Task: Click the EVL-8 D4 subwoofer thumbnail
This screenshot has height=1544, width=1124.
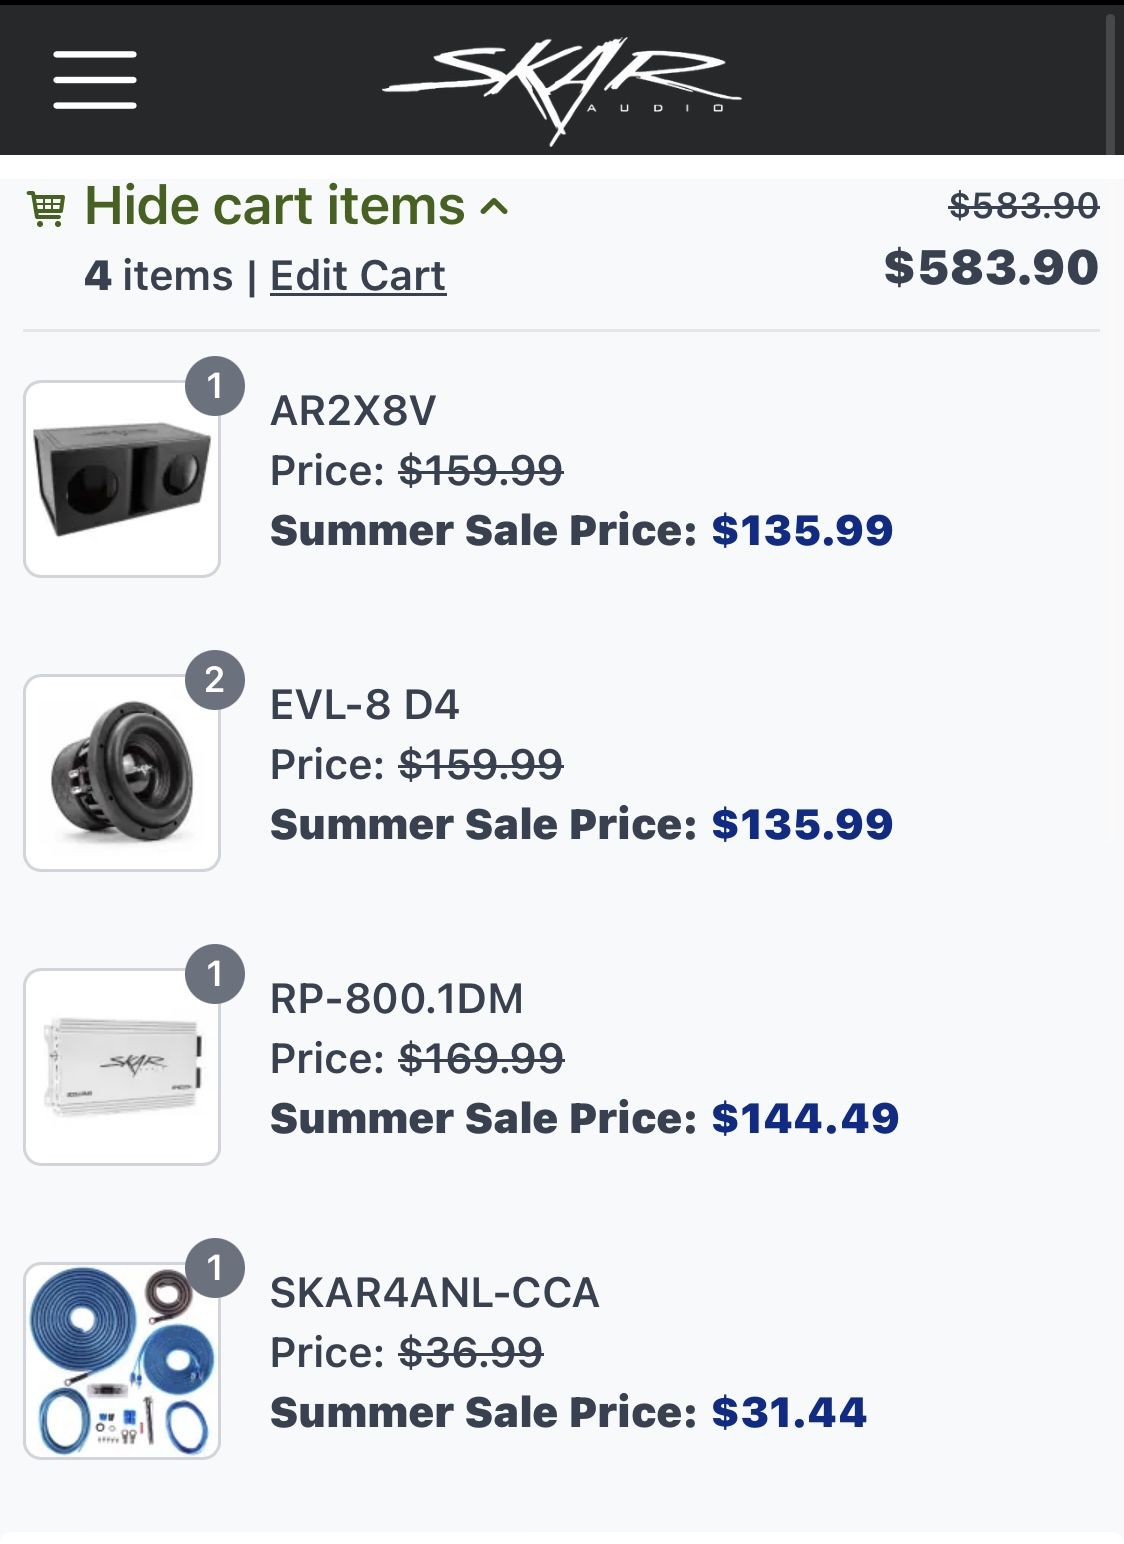Action: pyautogui.click(x=121, y=773)
